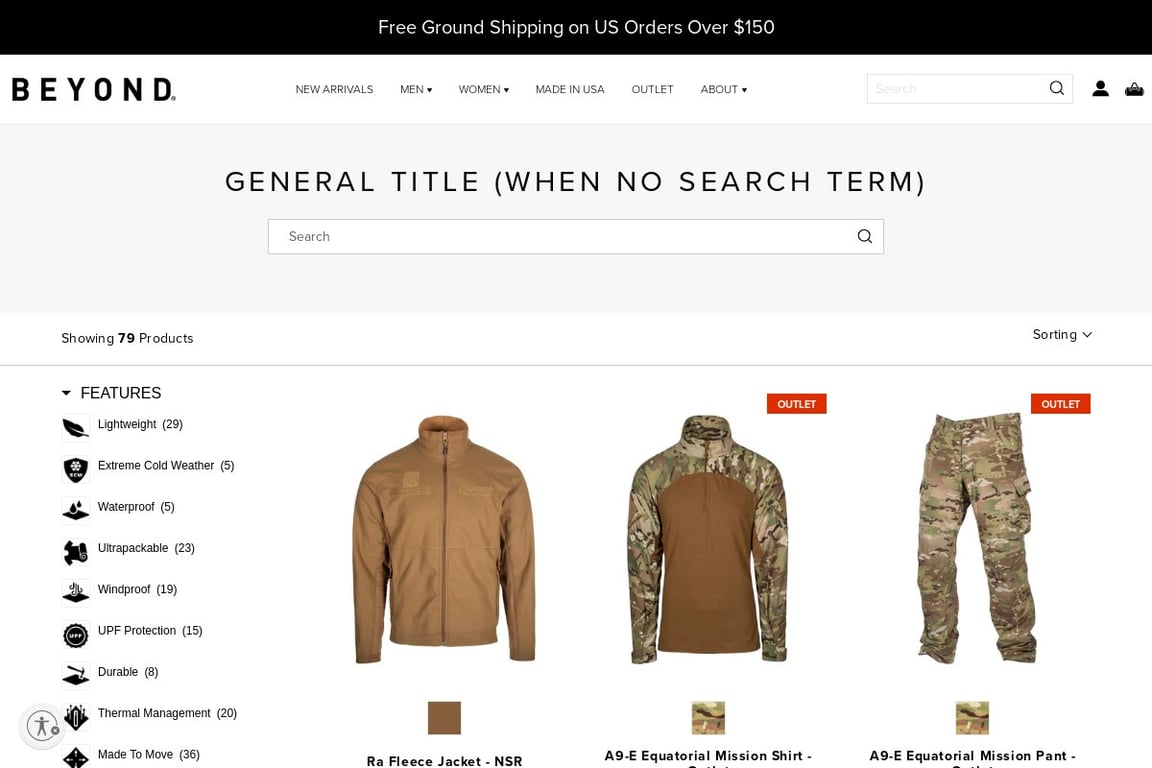Viewport: 1152px width, 768px height.
Task: Open the Ra Fleece Jacket product image
Action: (x=444, y=539)
